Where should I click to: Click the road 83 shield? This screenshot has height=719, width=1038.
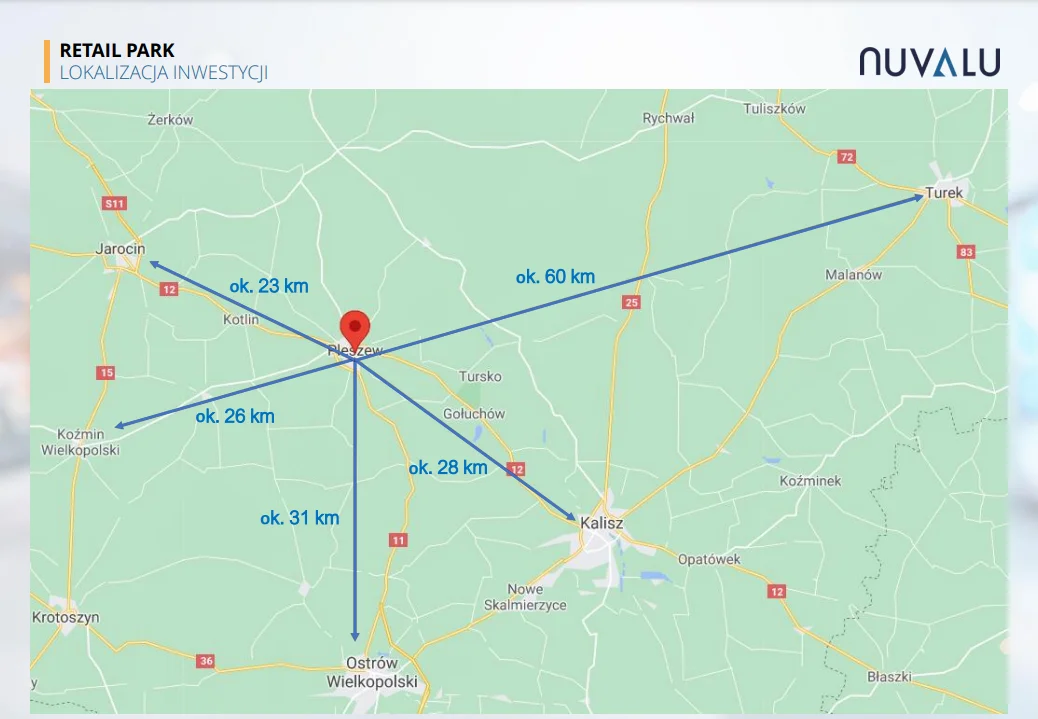pos(966,252)
